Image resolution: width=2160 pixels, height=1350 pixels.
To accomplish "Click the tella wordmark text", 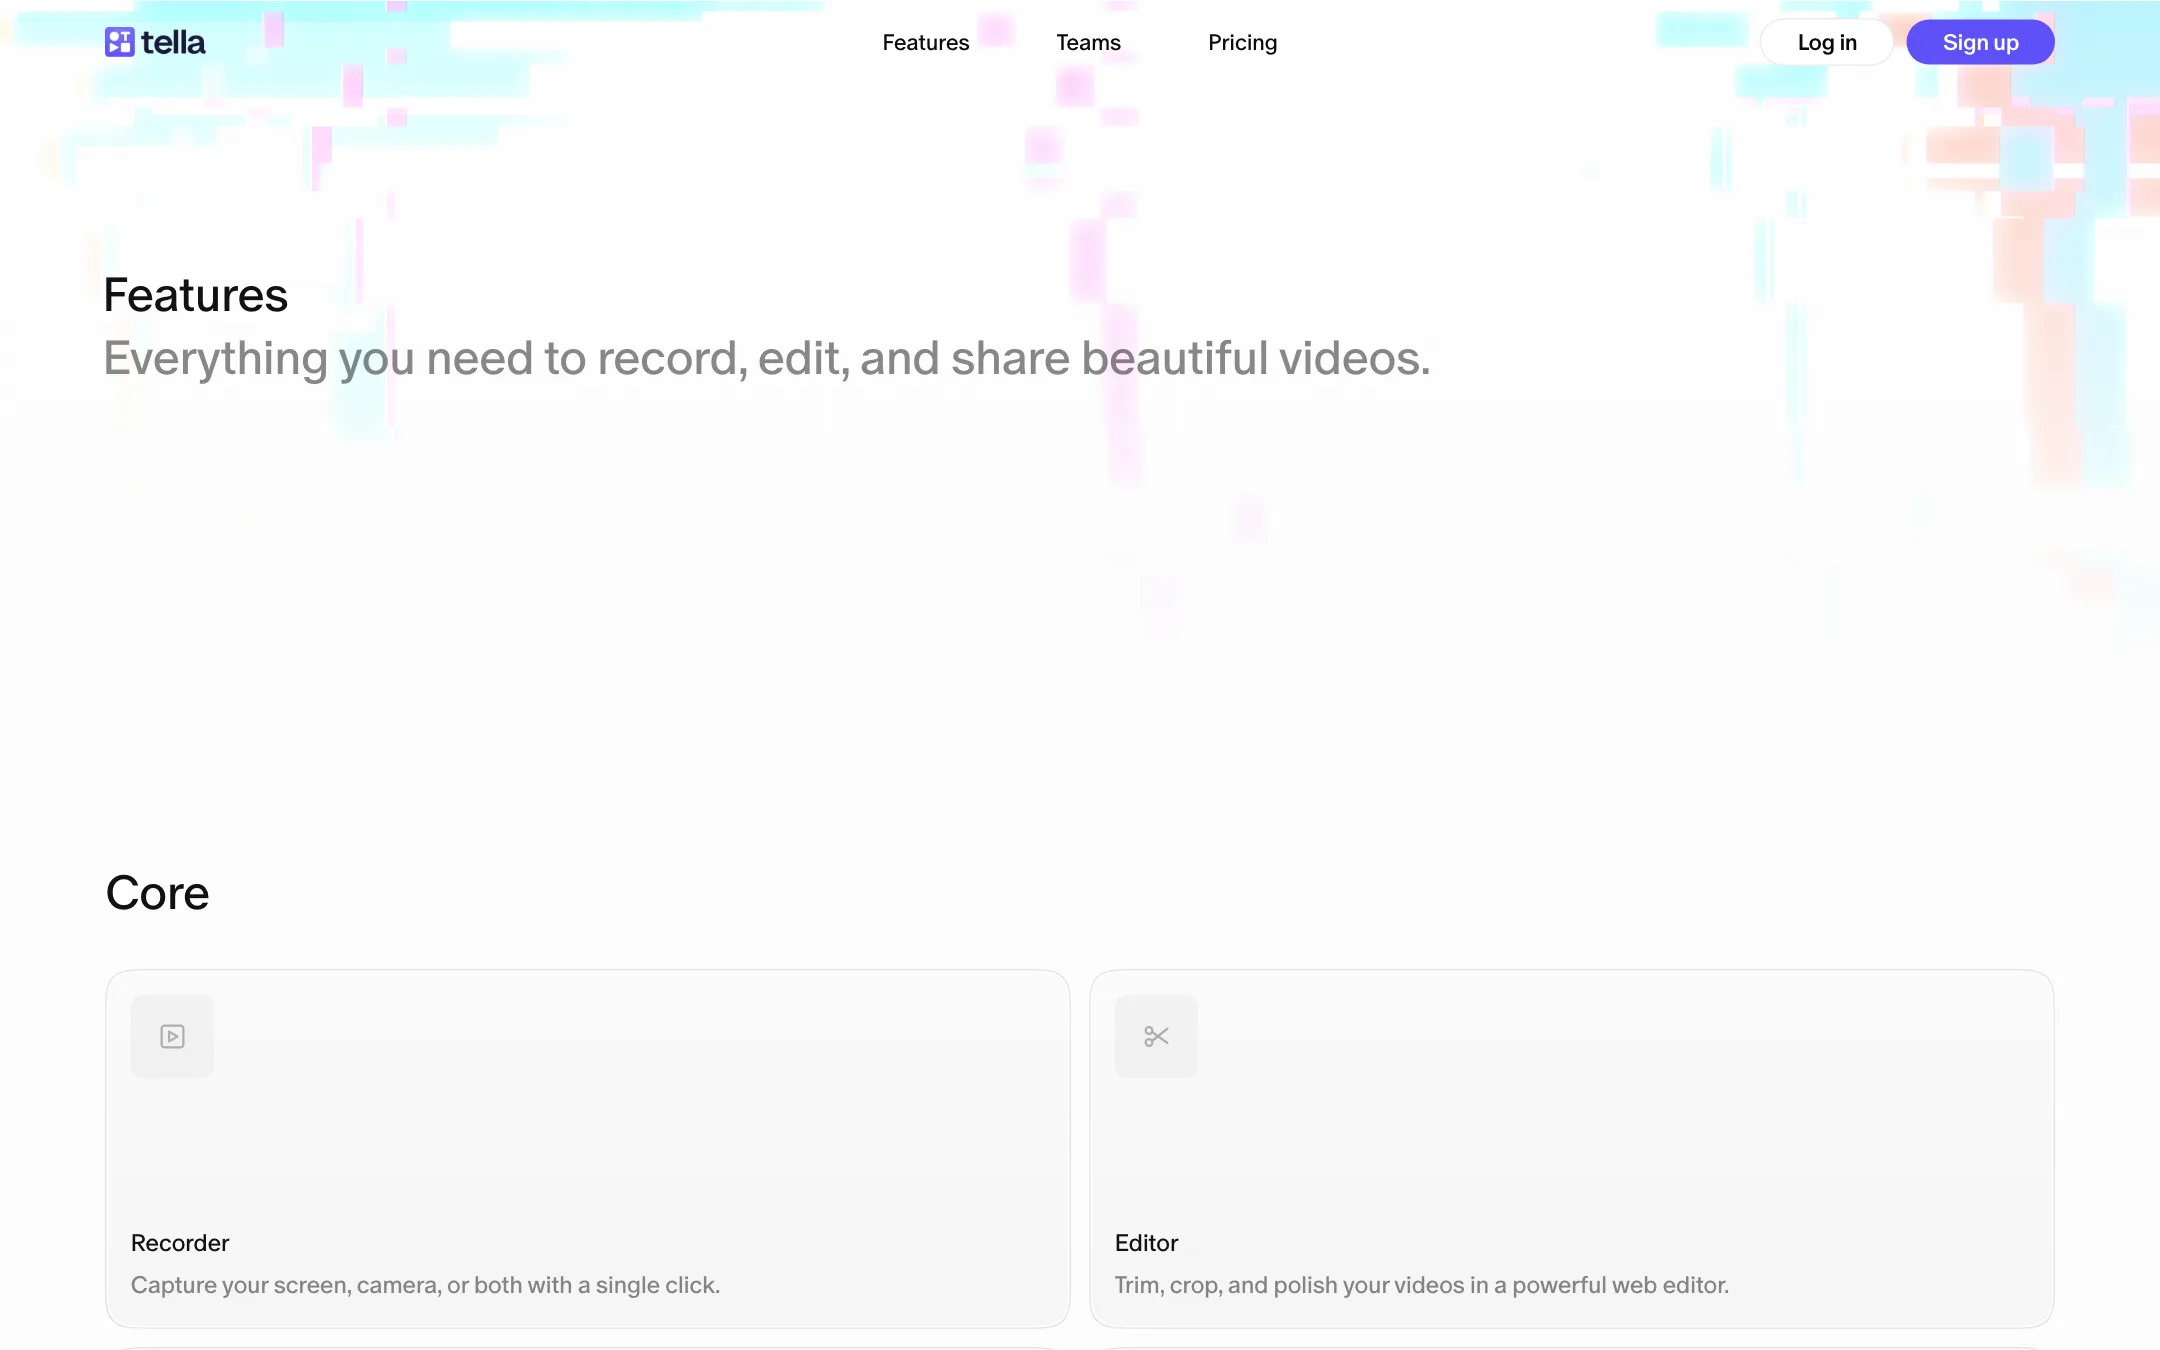I will [x=173, y=42].
